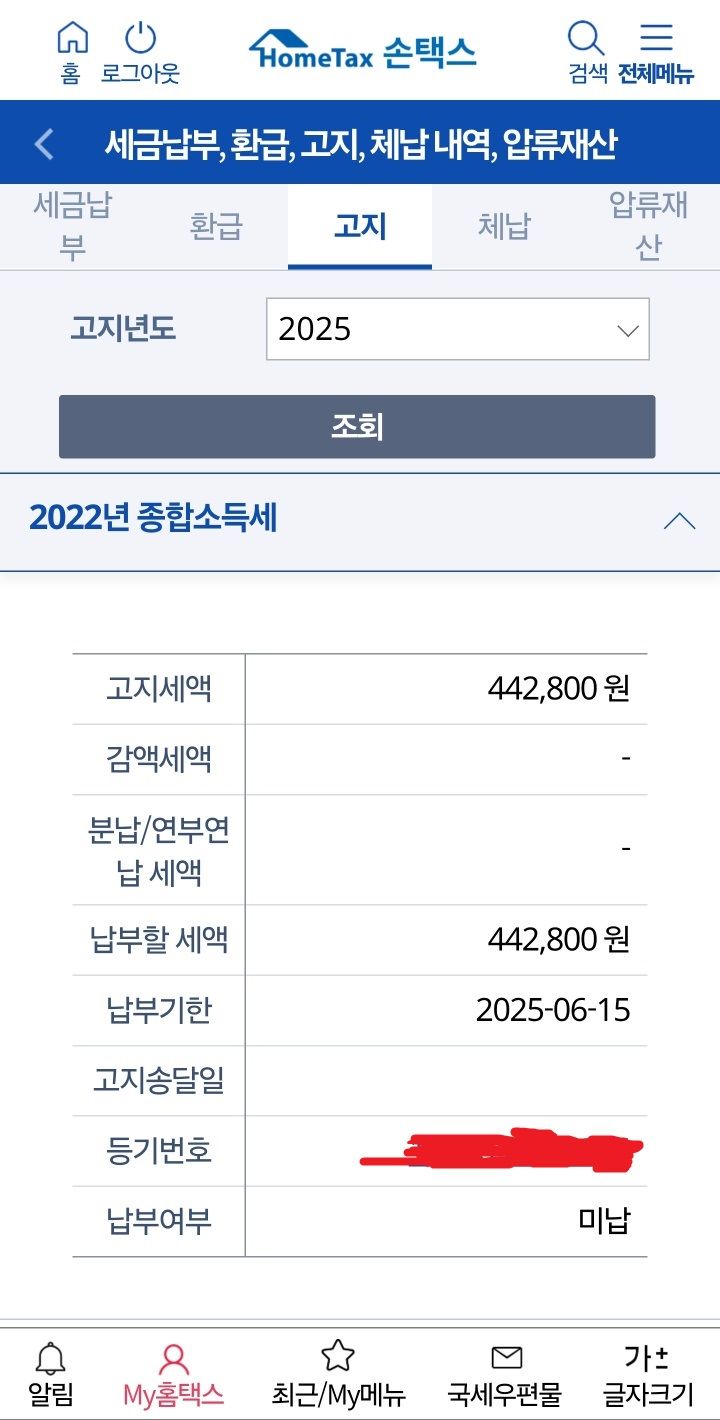This screenshot has height=1420, width=720.
Task: Open 전체메뉴 hamburger menu
Action: 656,38
